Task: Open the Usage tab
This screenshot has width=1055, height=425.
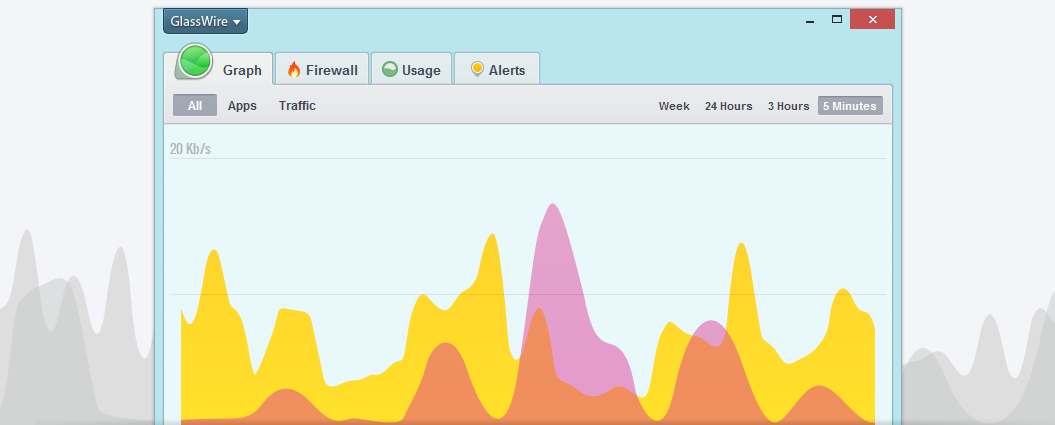Action: click(x=411, y=69)
